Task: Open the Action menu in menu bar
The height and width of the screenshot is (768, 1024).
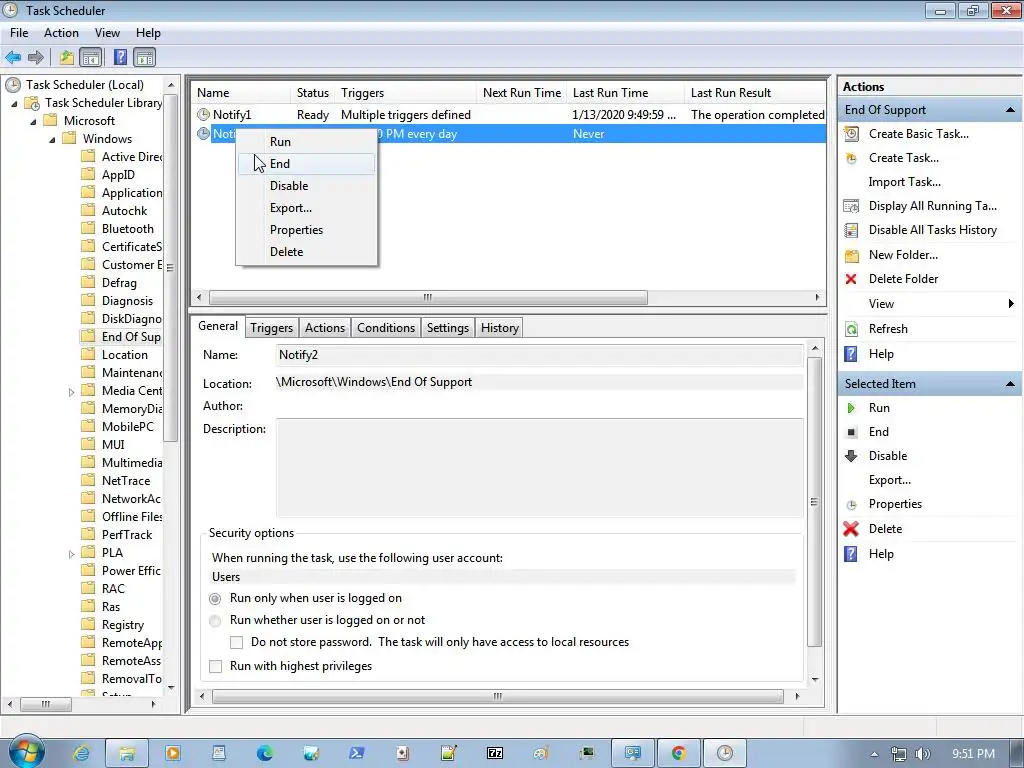Action: [61, 33]
